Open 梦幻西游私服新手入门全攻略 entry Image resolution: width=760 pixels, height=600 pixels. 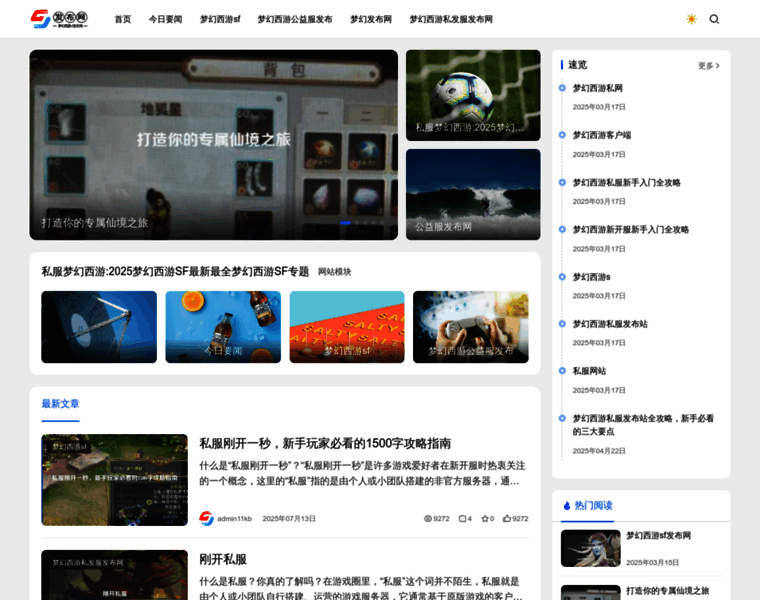[626, 182]
